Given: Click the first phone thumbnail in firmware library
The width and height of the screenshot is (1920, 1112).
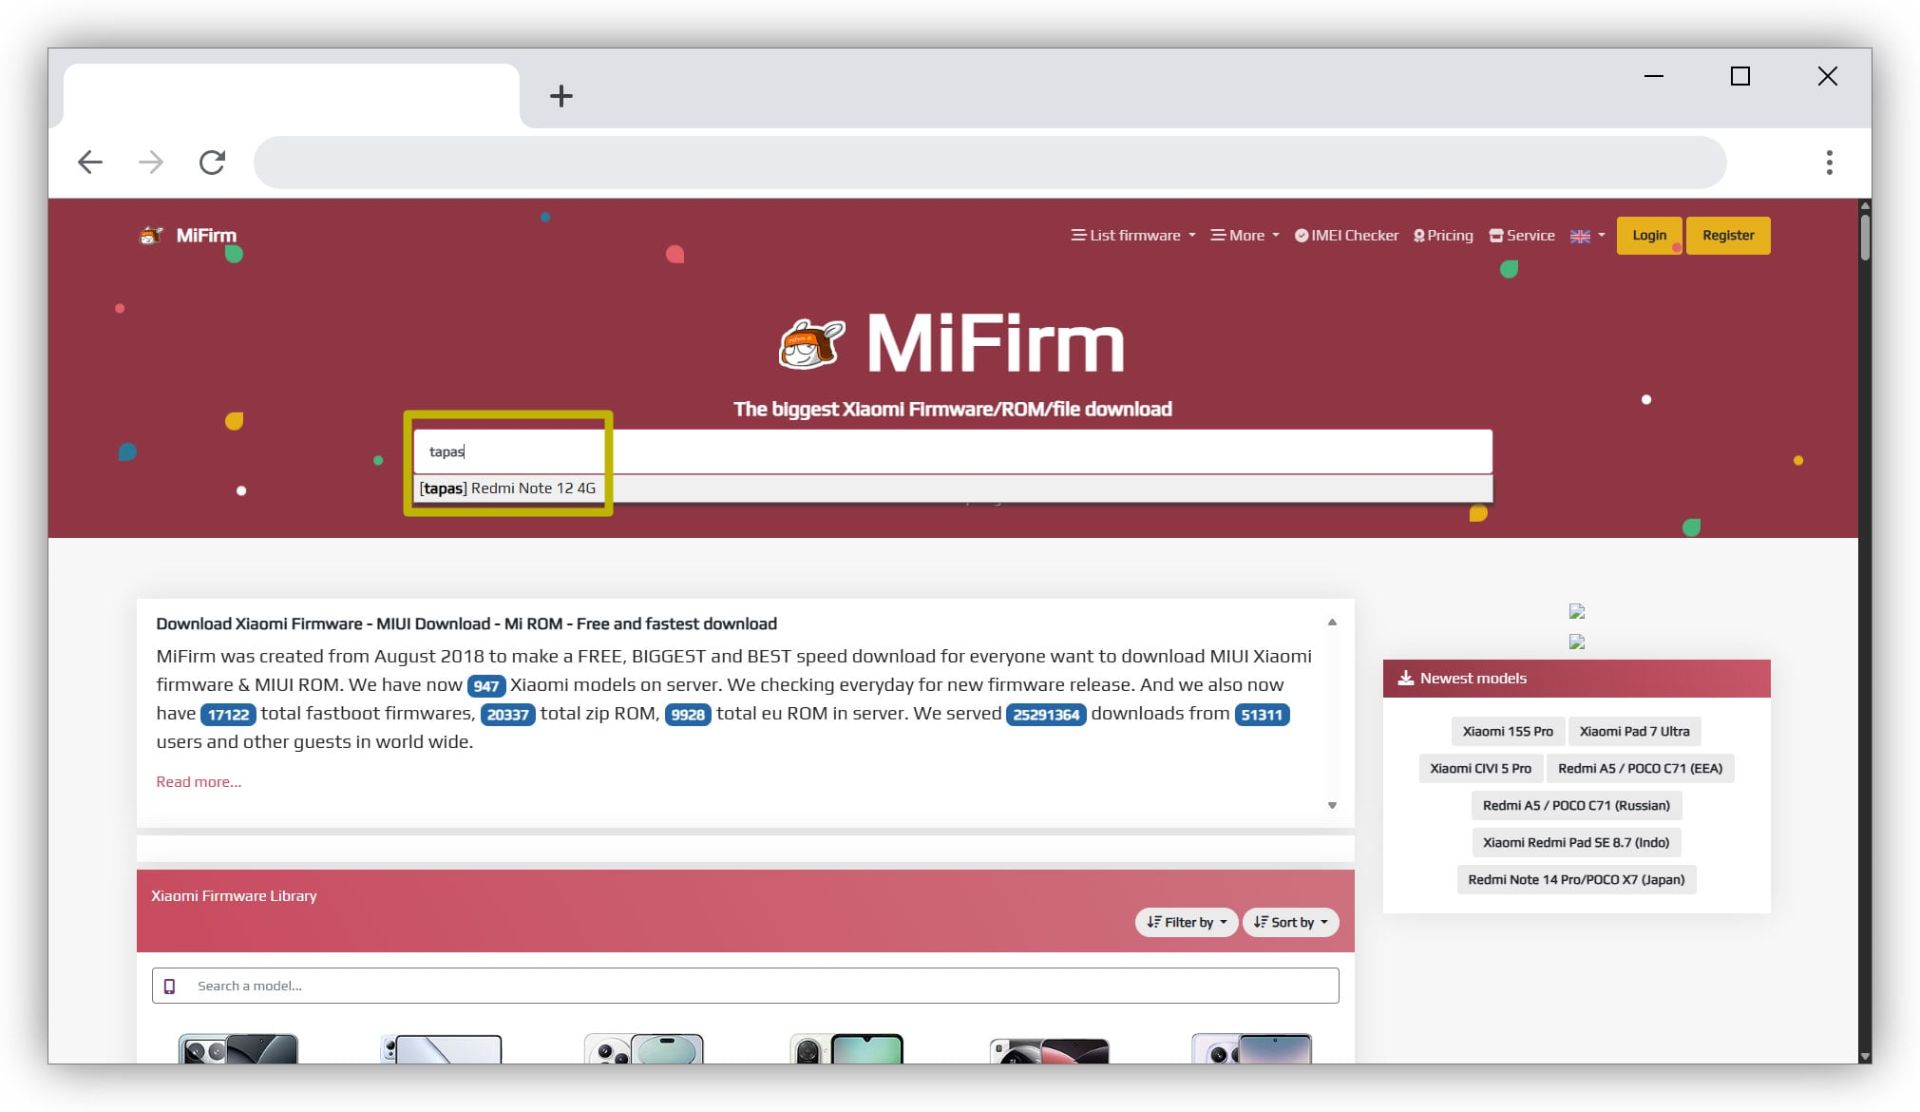Looking at the screenshot, I should (x=238, y=1048).
